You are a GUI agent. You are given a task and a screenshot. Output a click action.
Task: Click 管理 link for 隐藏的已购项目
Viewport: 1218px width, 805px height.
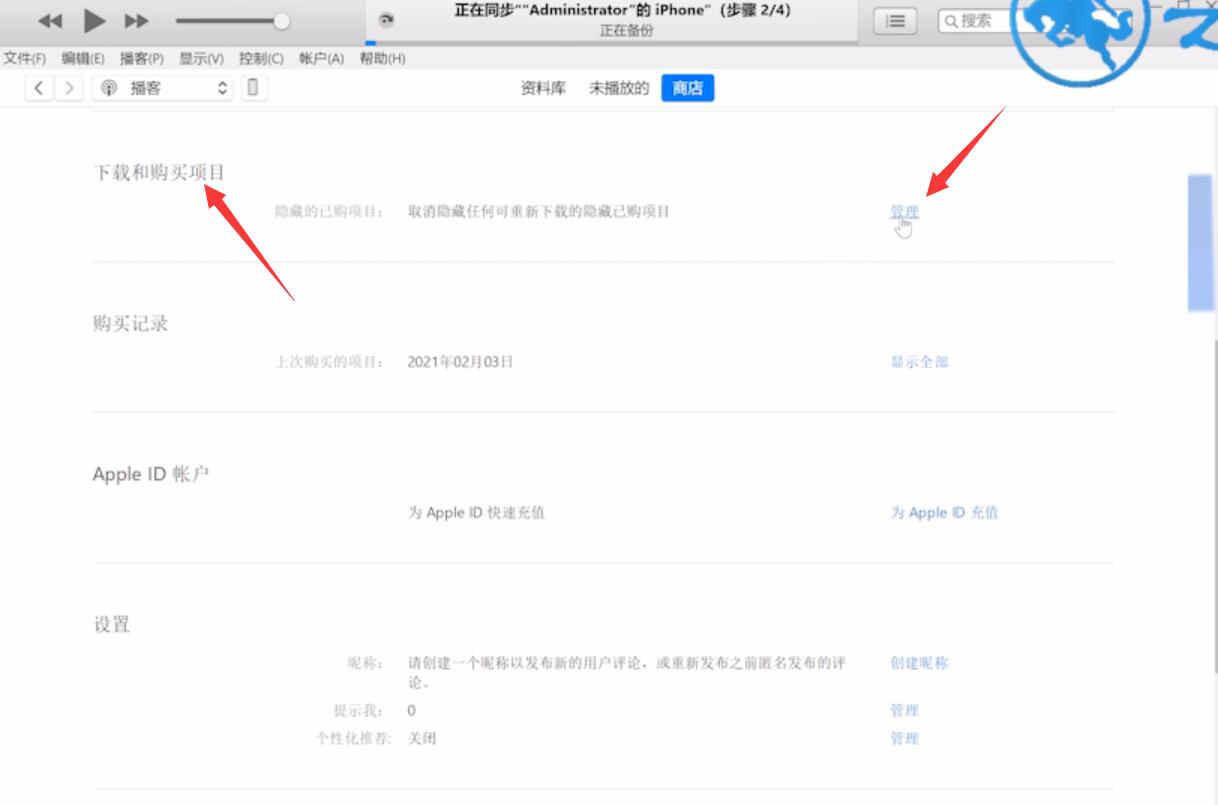pyautogui.click(x=904, y=212)
